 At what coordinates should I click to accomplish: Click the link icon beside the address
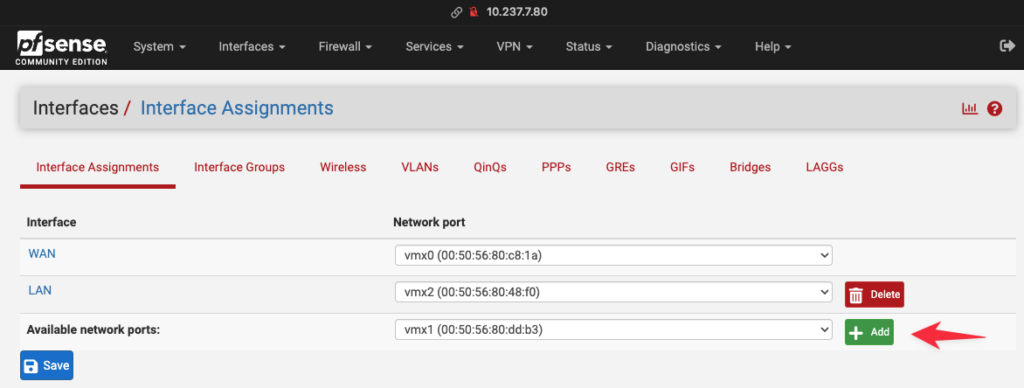coord(456,12)
